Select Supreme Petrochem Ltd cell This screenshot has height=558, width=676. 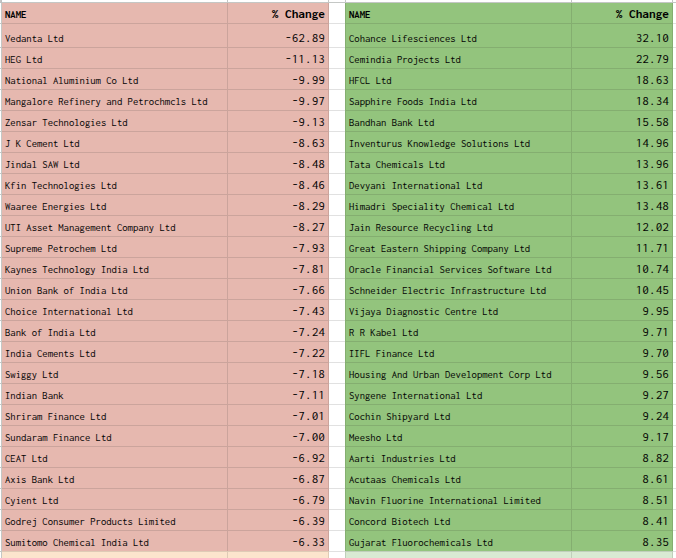(114, 248)
